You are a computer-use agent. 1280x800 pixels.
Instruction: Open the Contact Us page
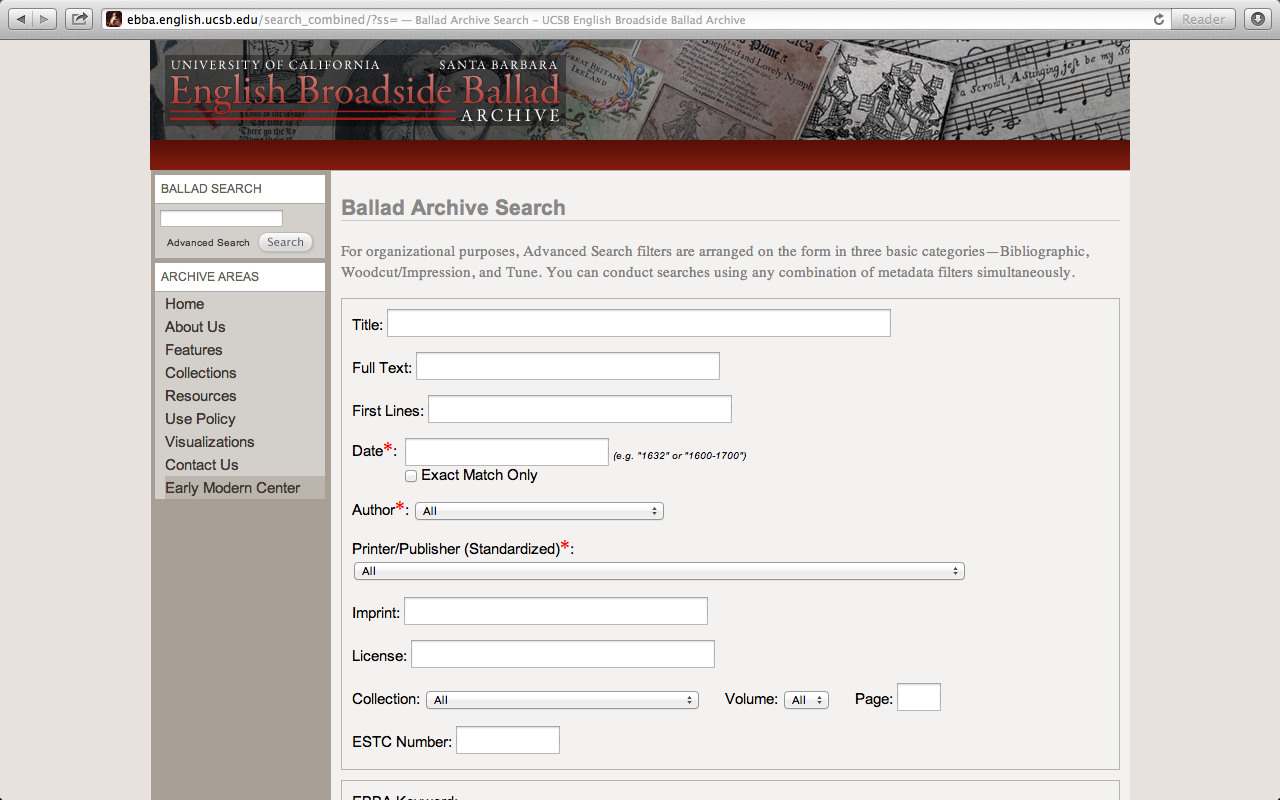202,465
